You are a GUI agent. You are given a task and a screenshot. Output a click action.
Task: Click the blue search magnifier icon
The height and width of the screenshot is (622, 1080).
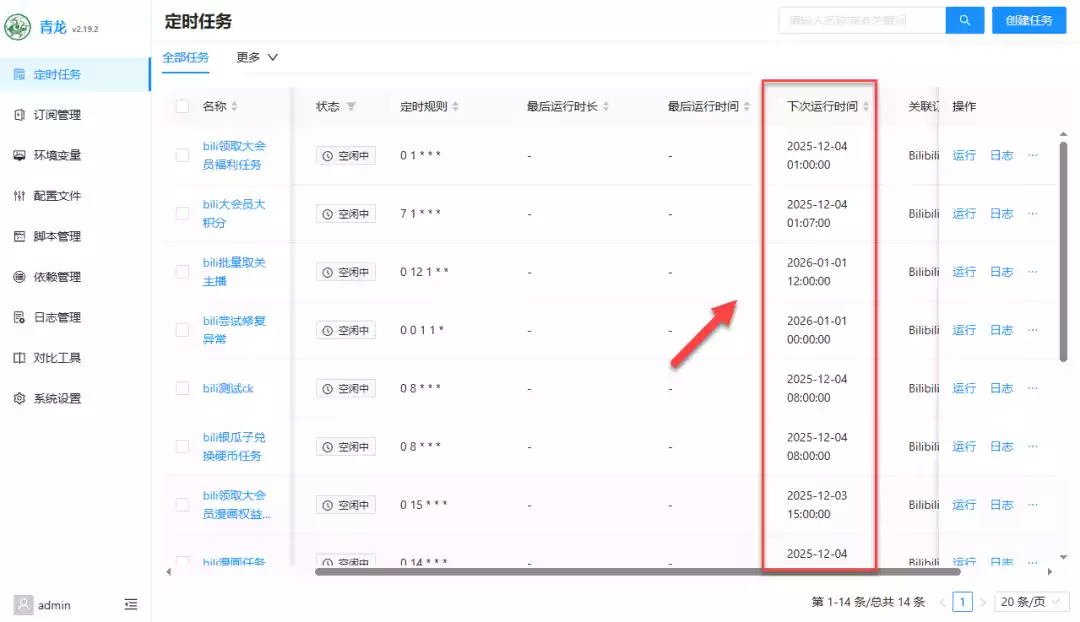(964, 19)
